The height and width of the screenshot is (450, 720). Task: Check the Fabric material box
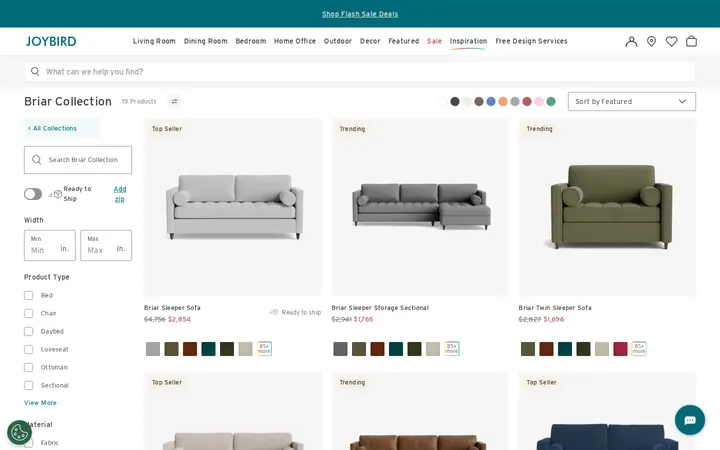[28, 443]
